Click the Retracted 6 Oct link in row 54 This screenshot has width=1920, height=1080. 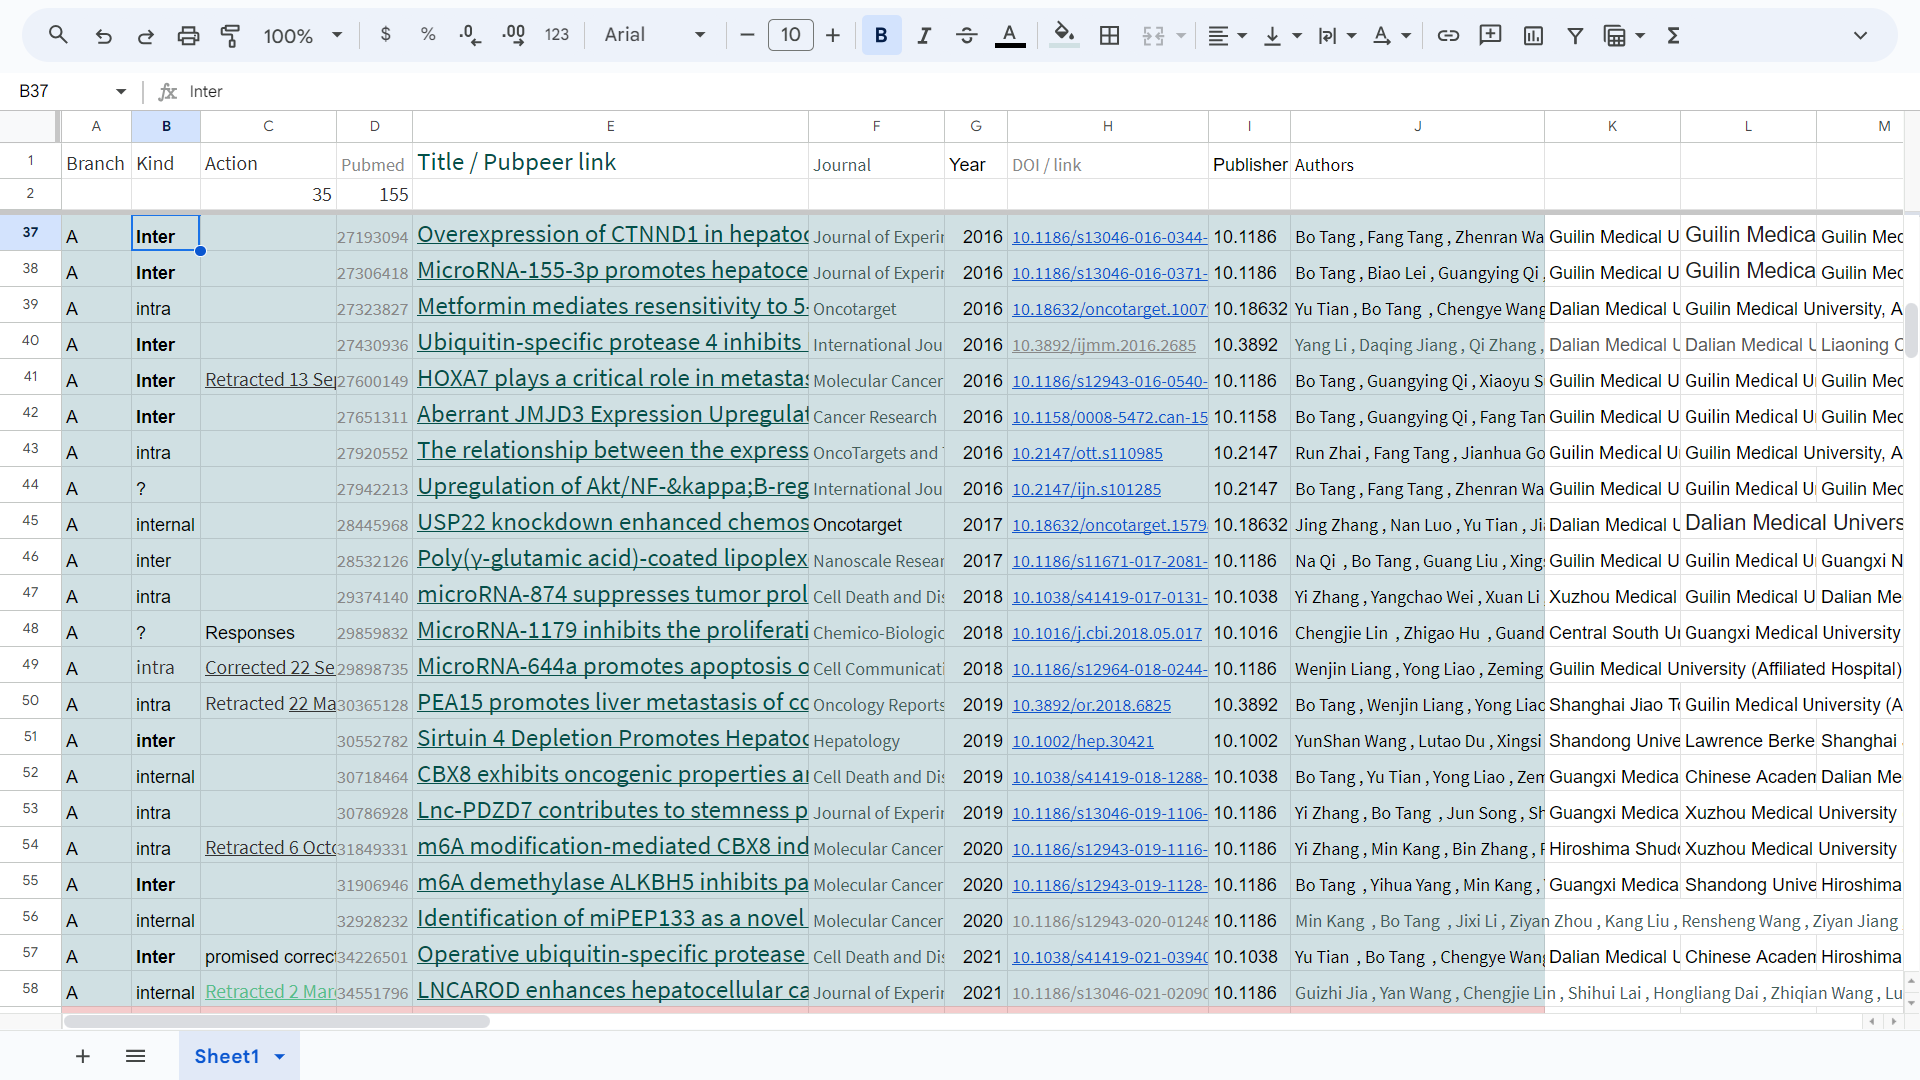[269, 848]
